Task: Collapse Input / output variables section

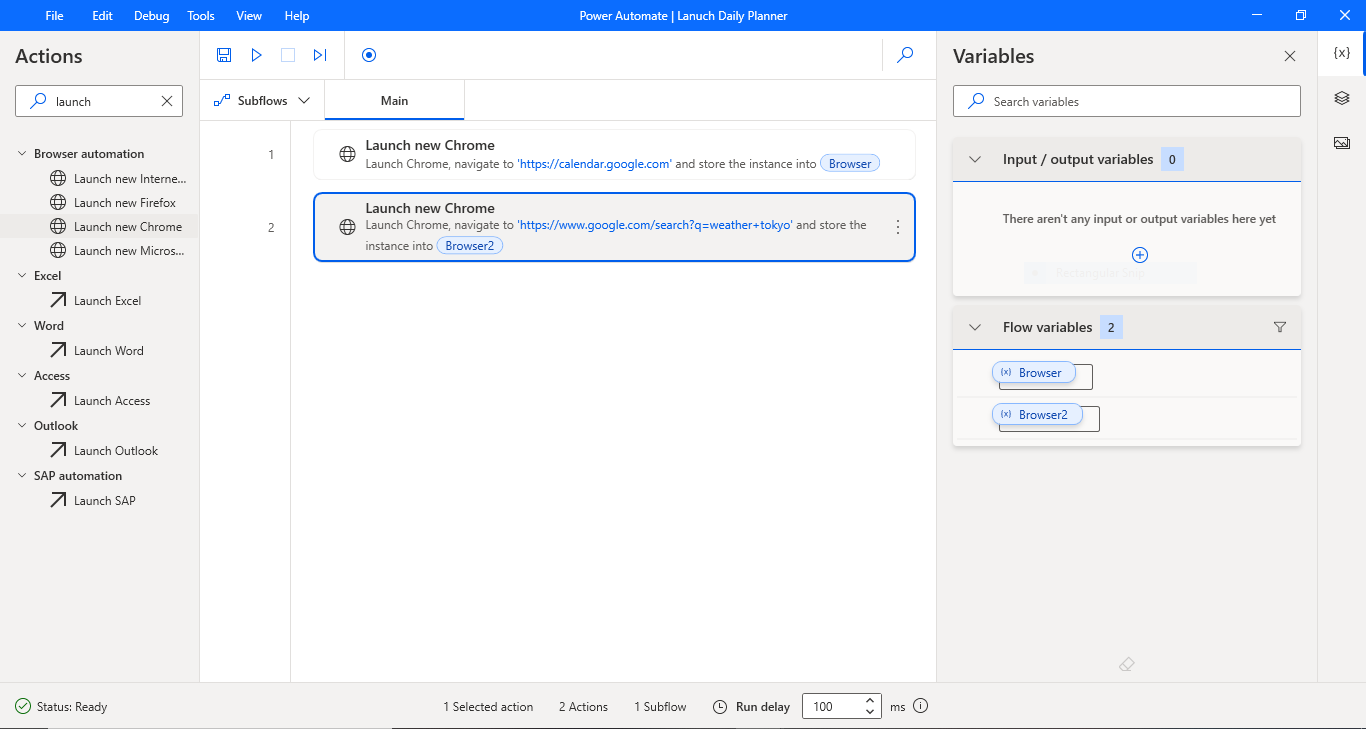Action: coord(975,159)
